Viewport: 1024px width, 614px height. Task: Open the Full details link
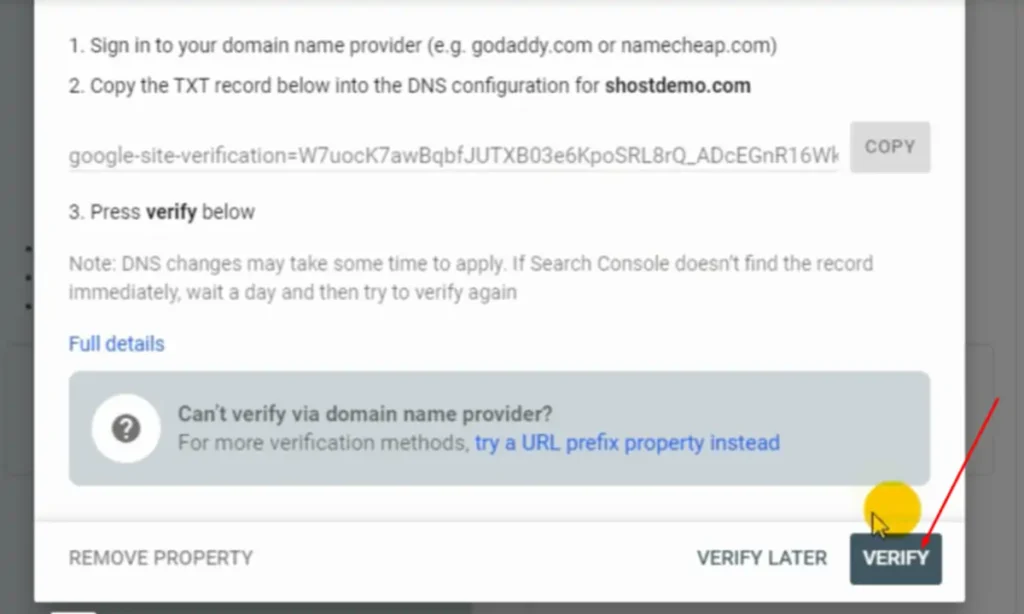point(116,344)
